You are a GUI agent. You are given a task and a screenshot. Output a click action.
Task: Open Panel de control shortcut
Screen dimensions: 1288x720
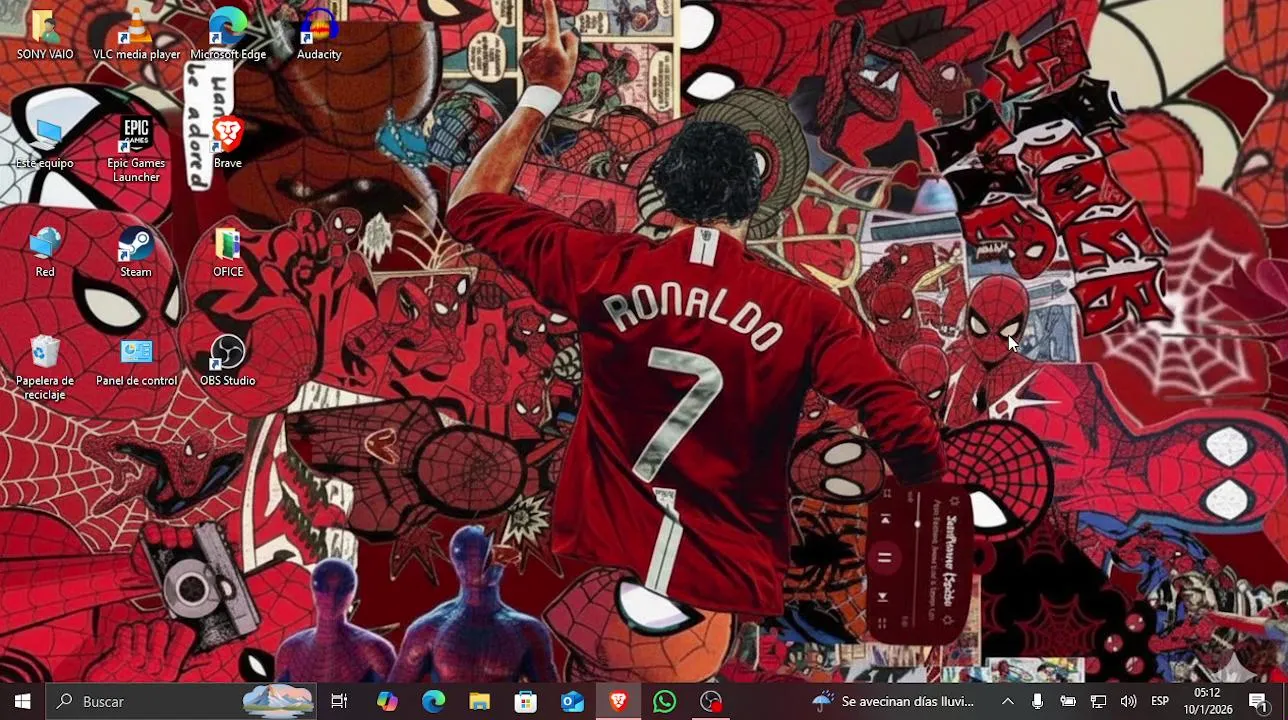pyautogui.click(x=136, y=361)
